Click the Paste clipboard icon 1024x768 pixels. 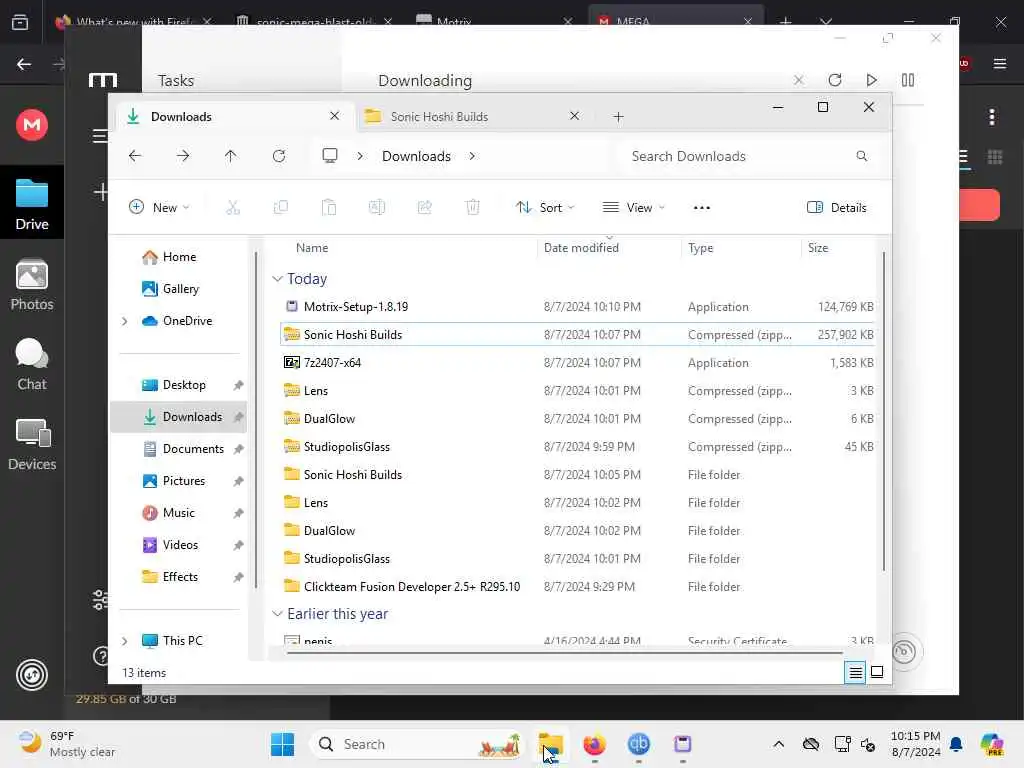[x=328, y=208]
